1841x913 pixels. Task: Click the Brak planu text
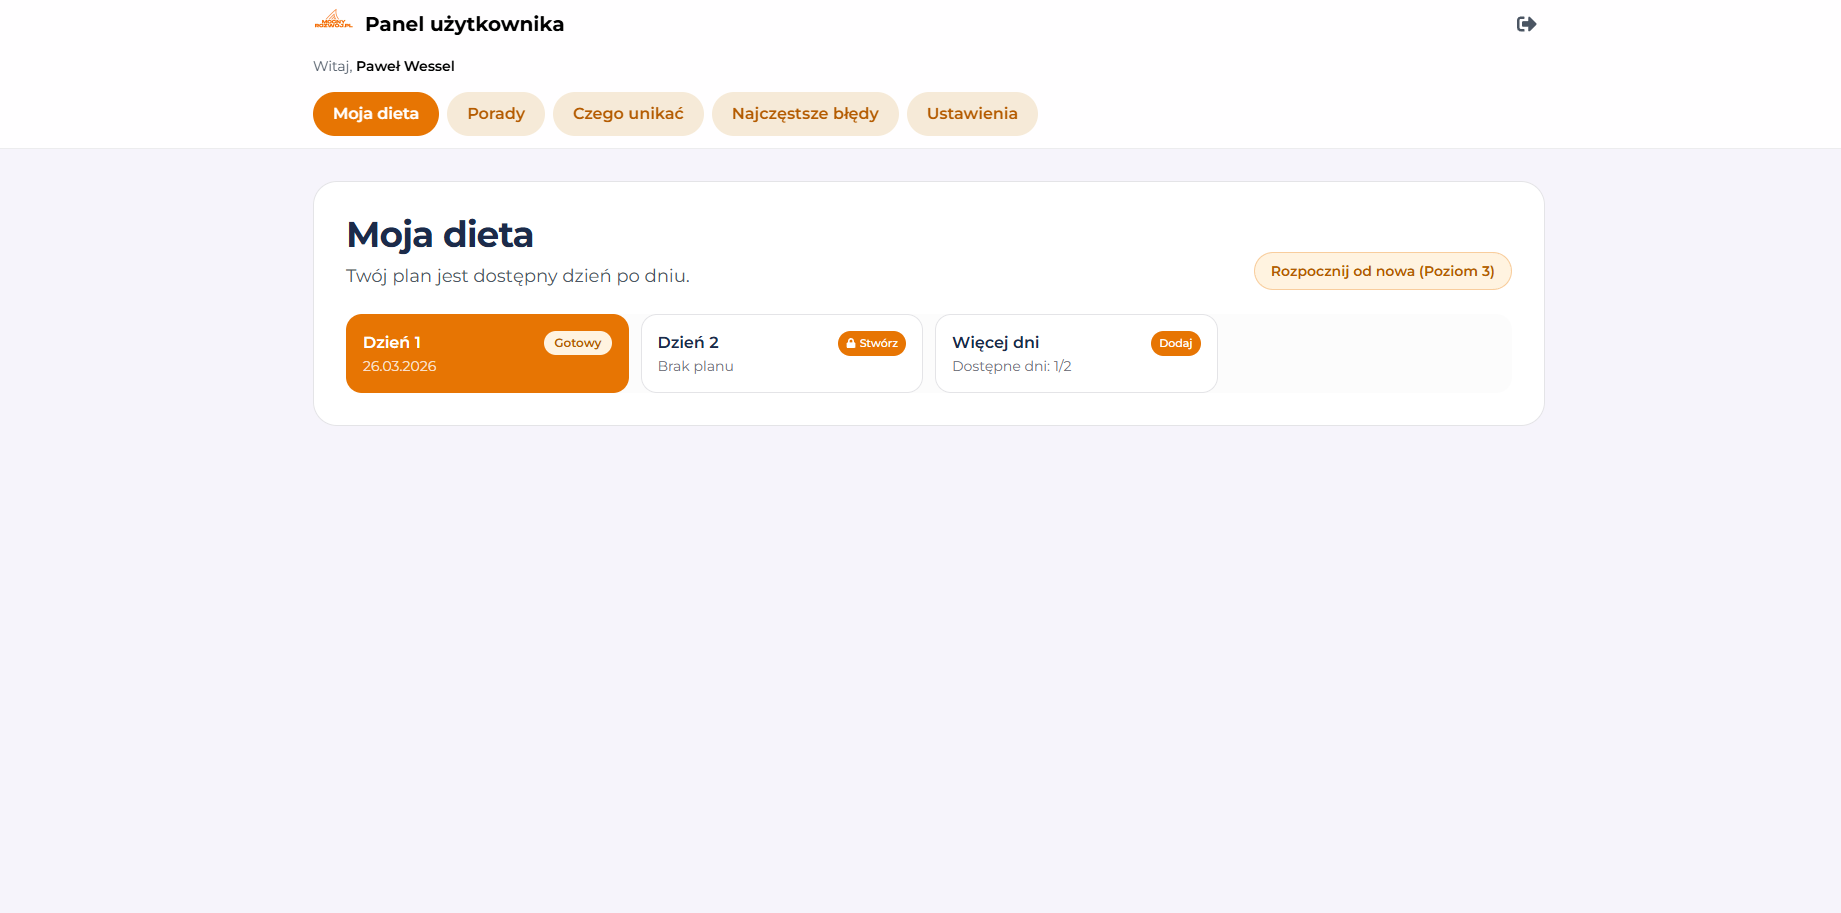[x=696, y=366]
